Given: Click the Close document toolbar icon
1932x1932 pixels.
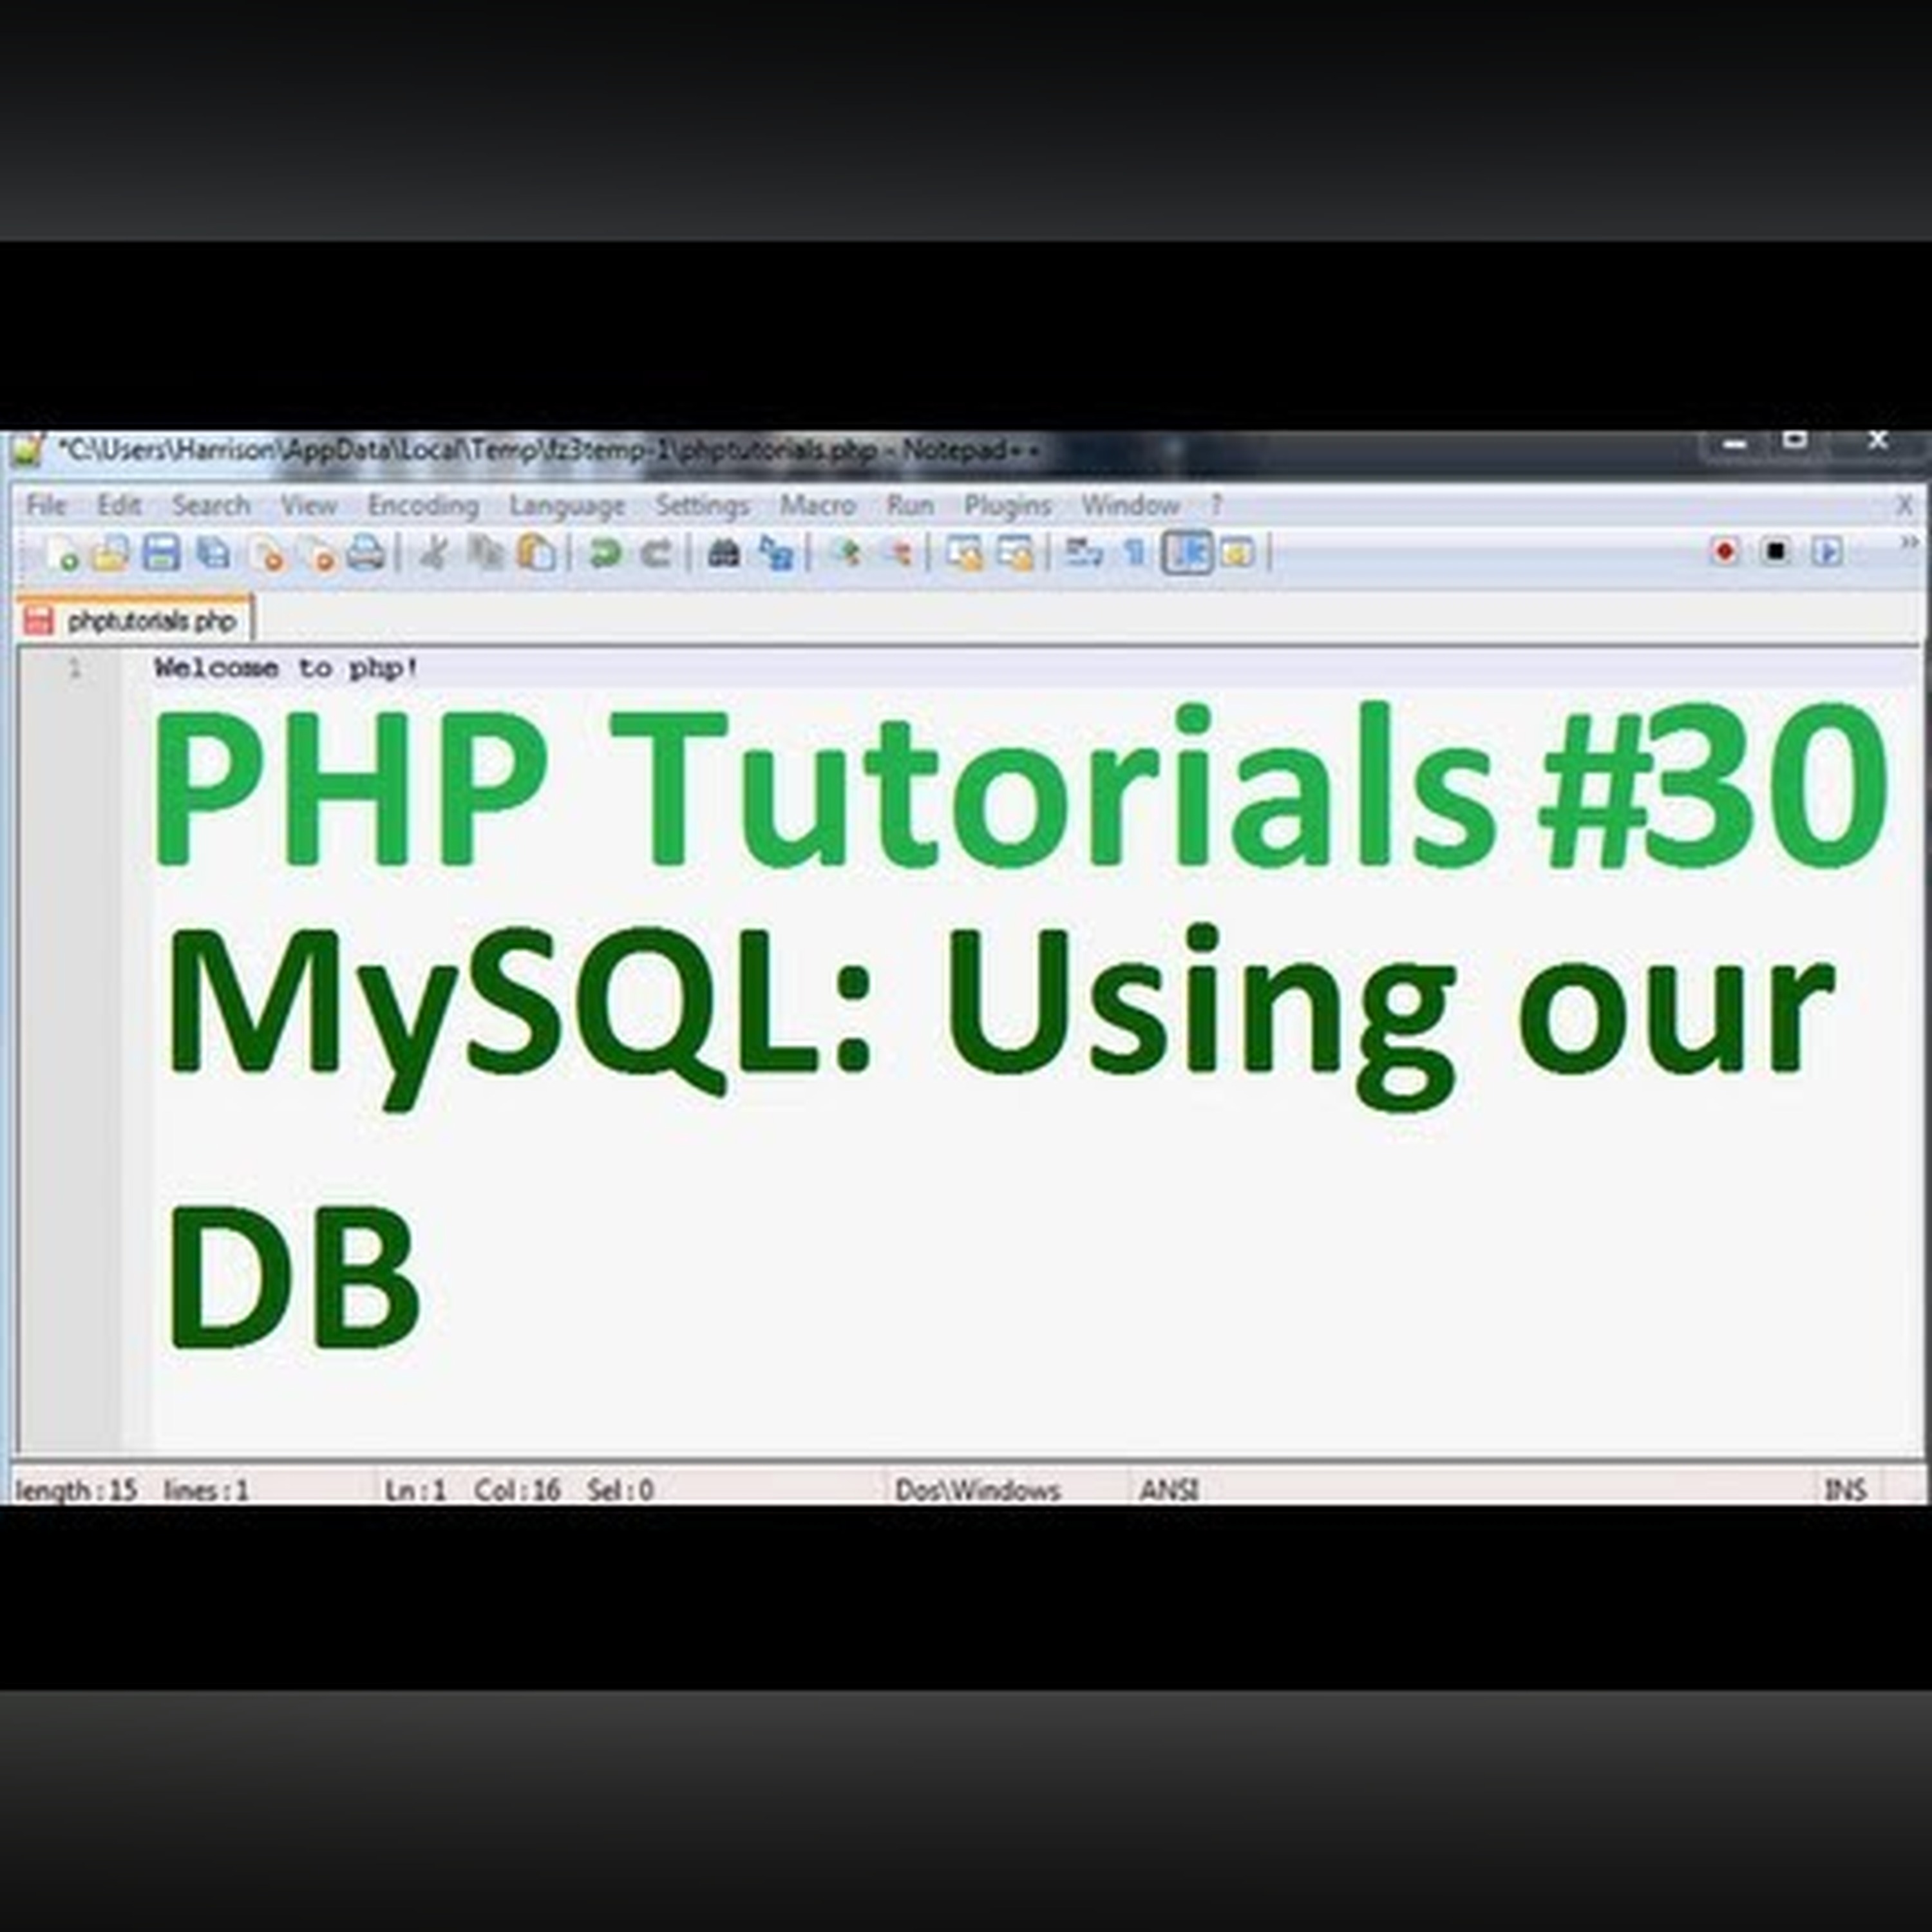Looking at the screenshot, I should [266, 553].
